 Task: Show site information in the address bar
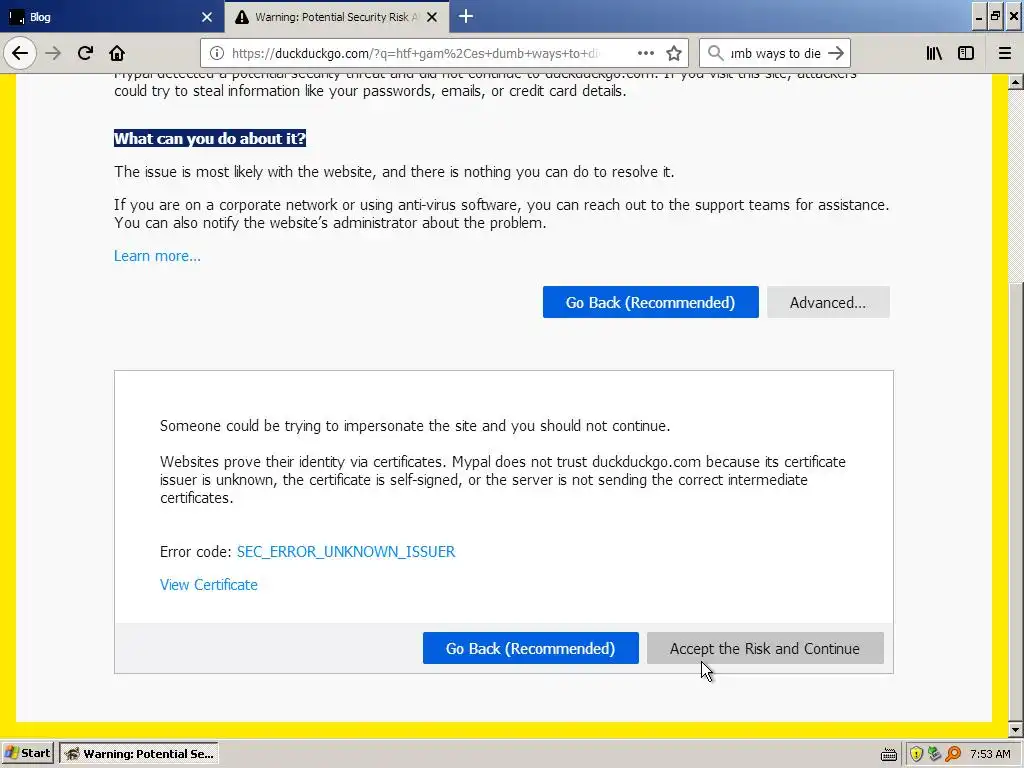pyautogui.click(x=217, y=53)
